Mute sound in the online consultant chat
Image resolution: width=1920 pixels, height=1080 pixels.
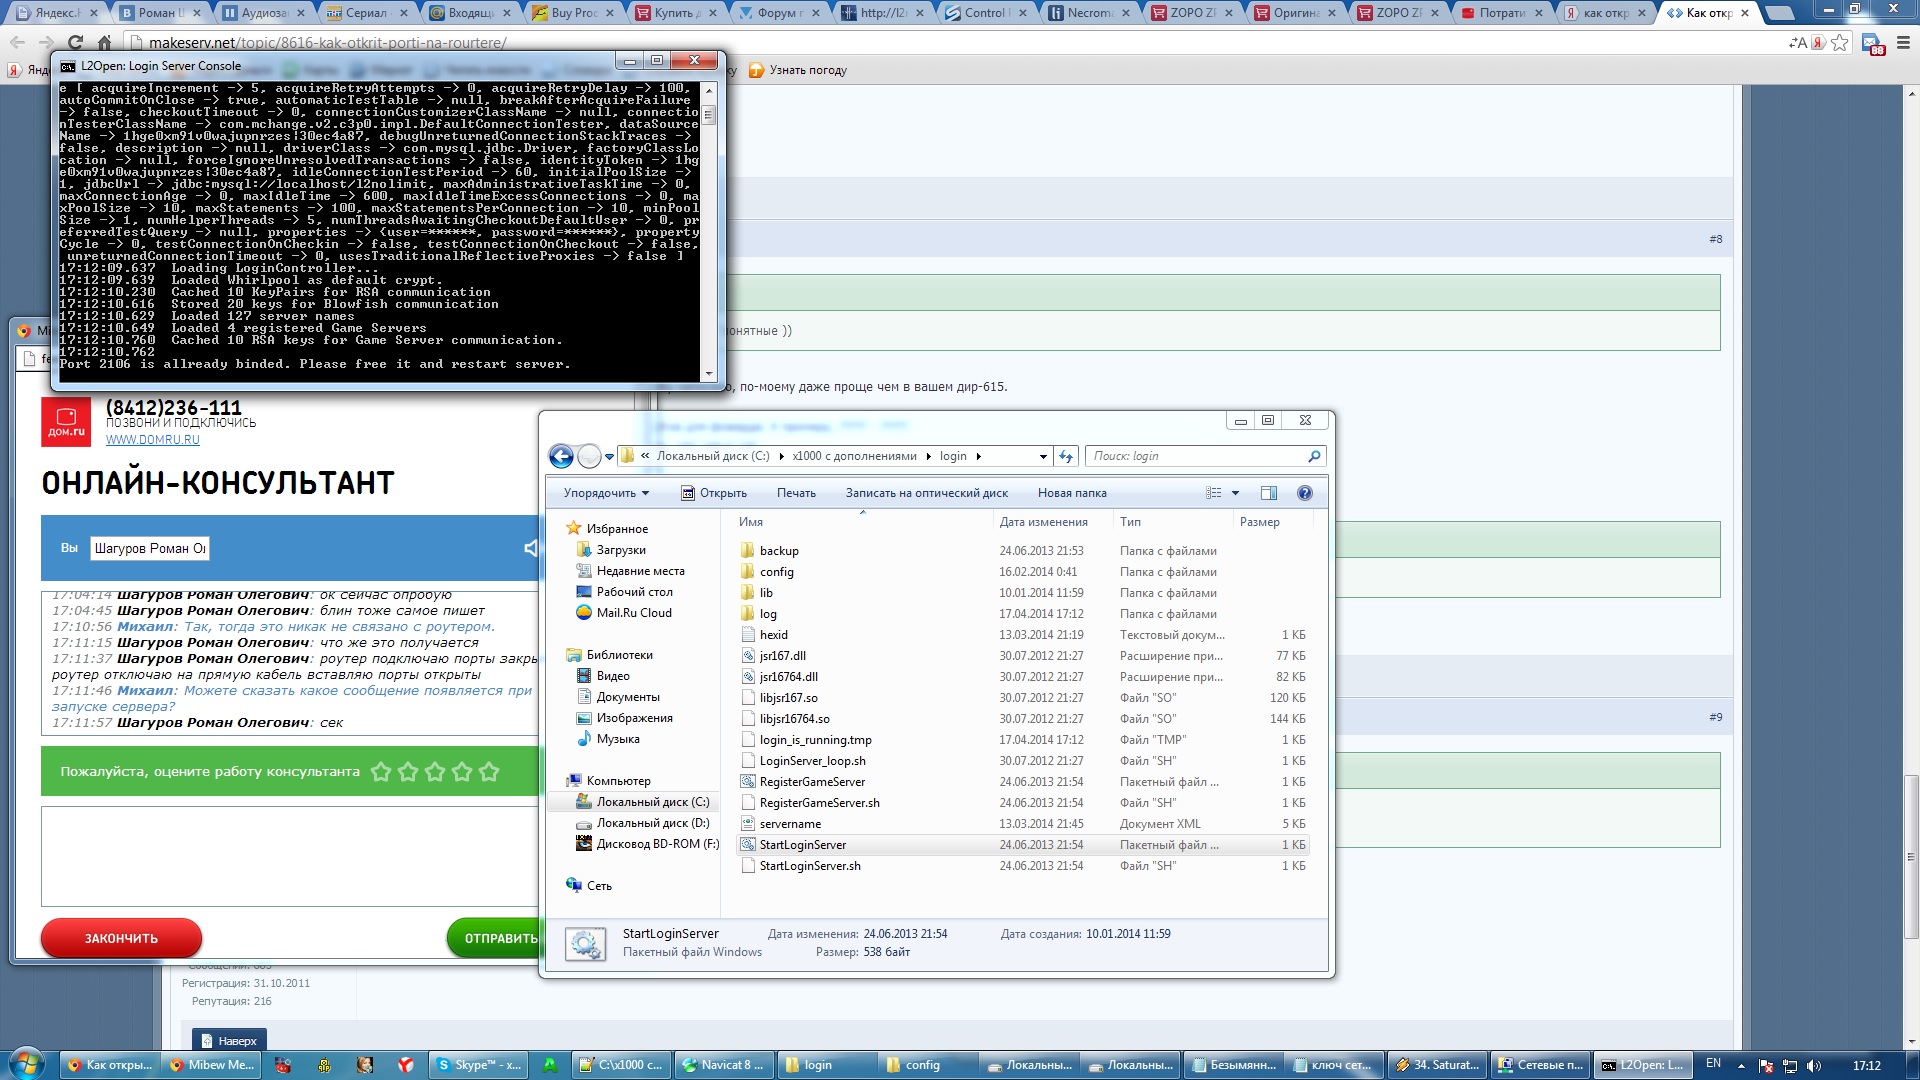(531, 548)
